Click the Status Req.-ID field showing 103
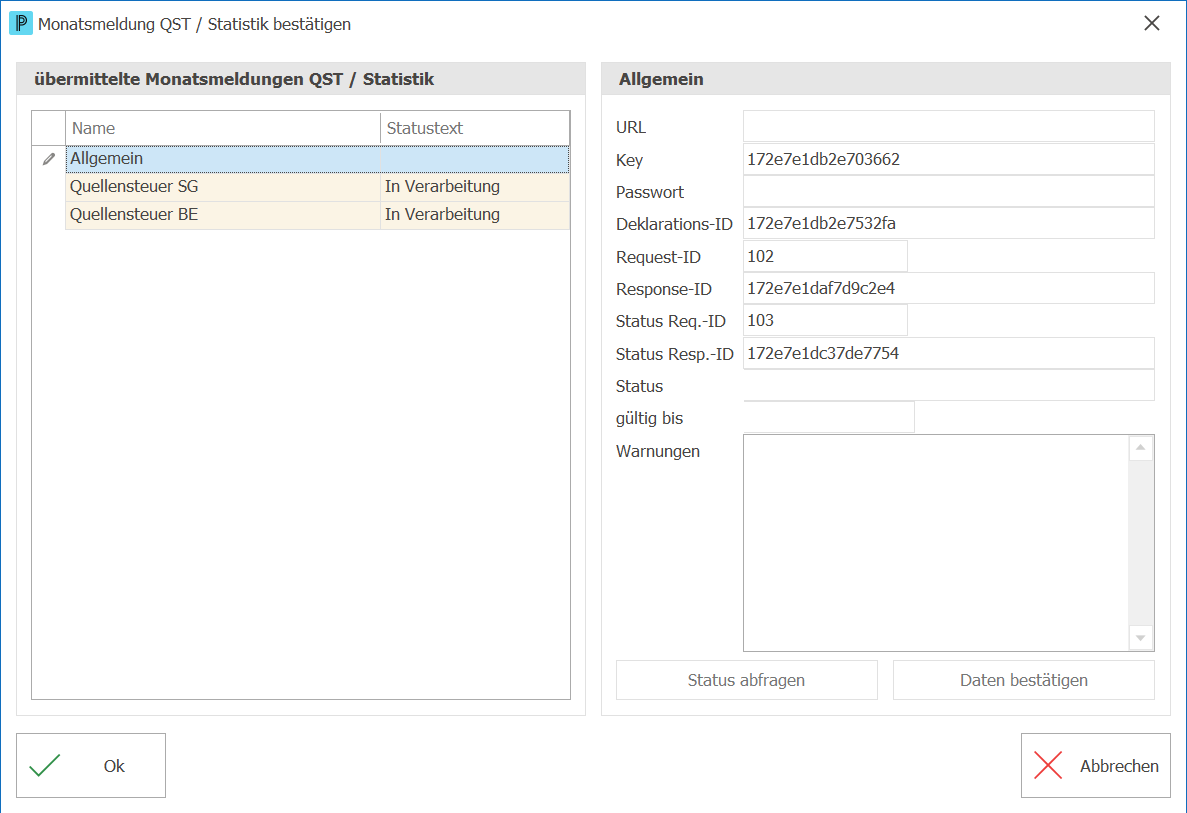Viewport: 1187px width, 813px height. (825, 320)
